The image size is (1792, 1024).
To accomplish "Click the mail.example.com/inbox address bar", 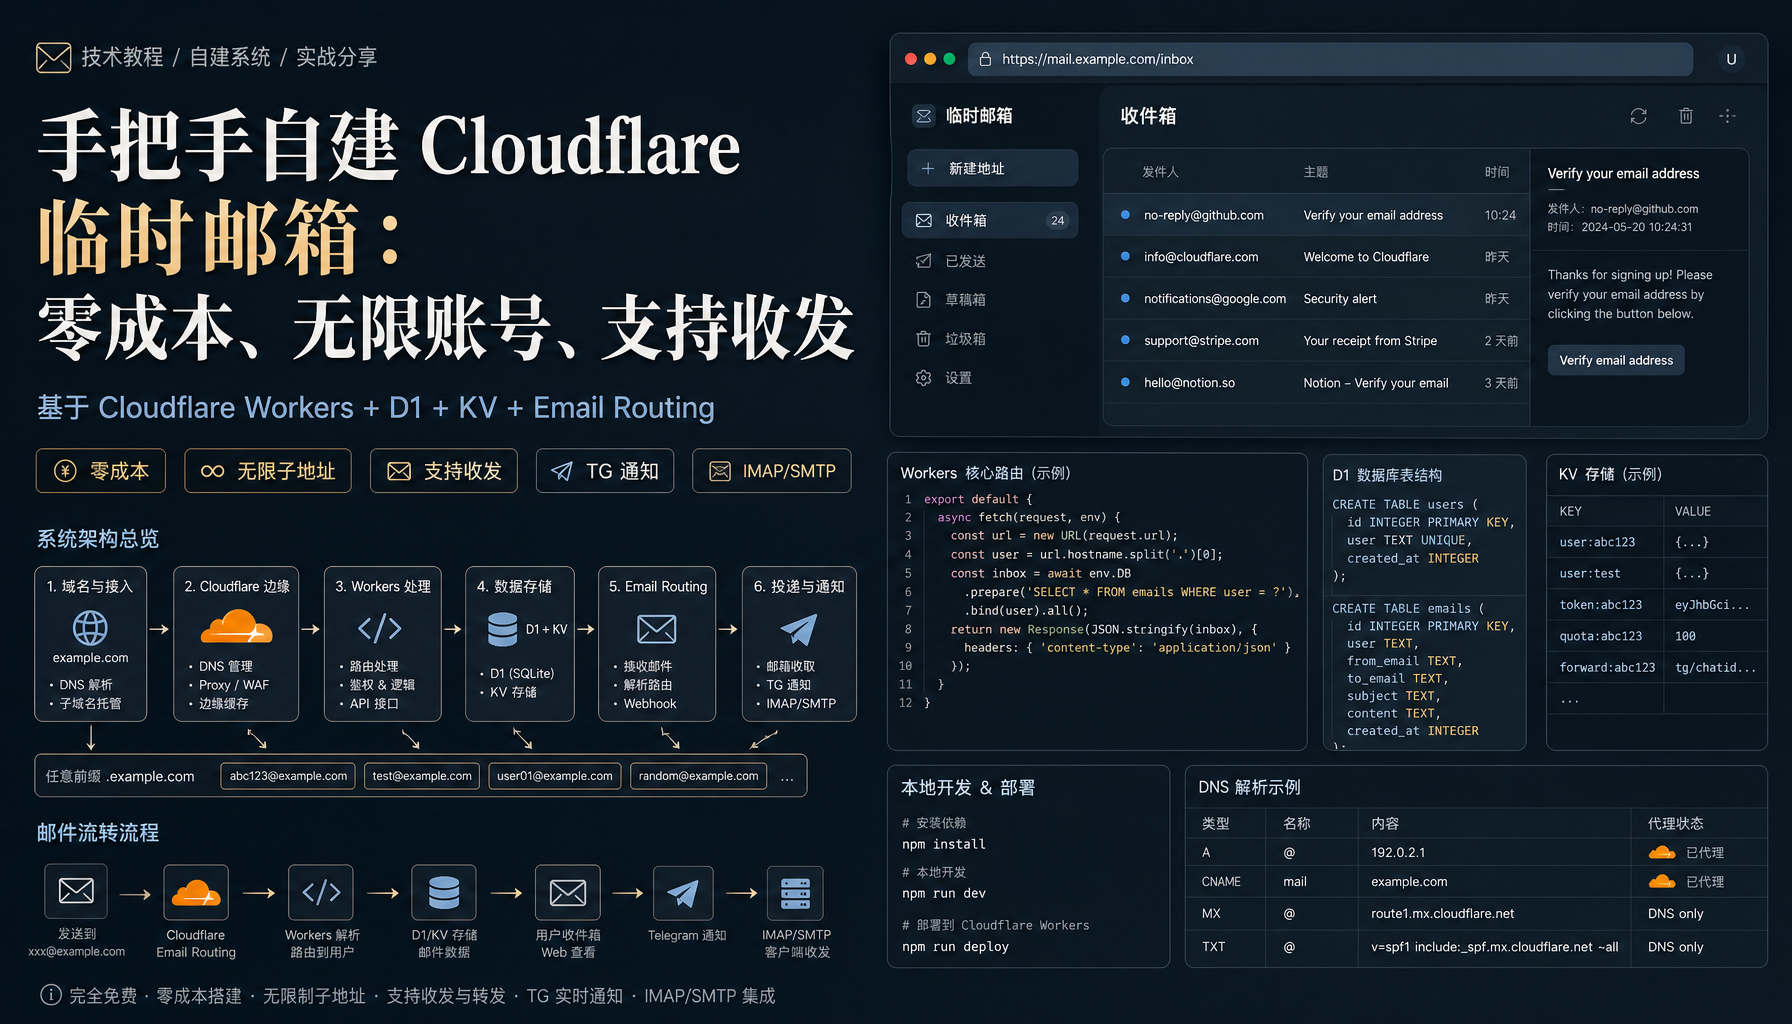I will point(1330,59).
